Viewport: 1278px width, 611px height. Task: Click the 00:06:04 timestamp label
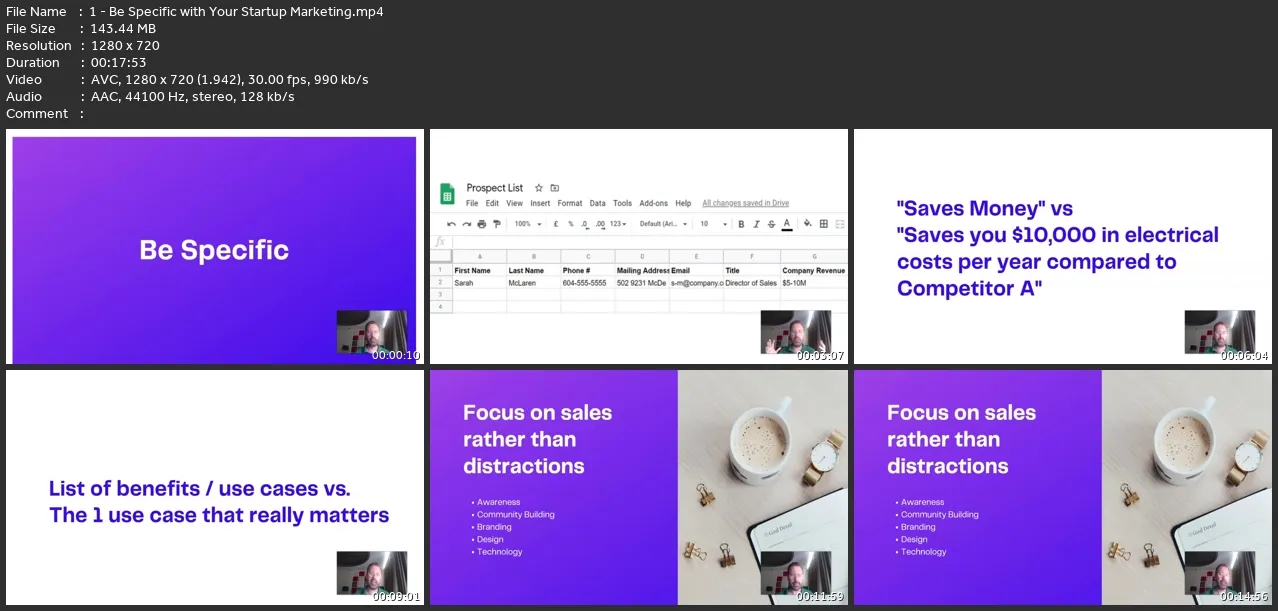pyautogui.click(x=1244, y=355)
